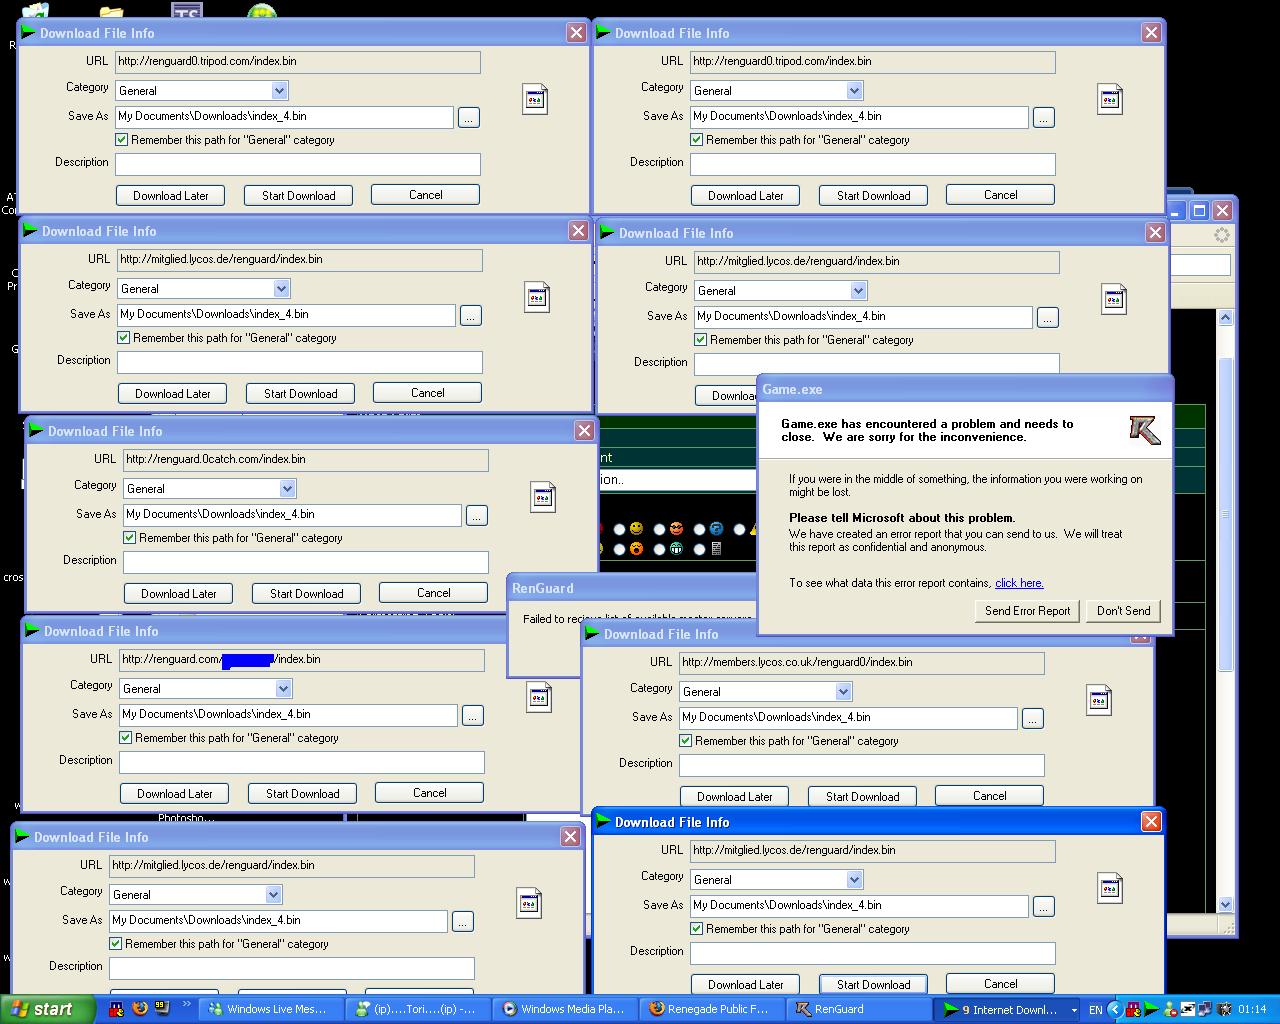Switch to Renegade Public Forums Firefox window

(x=710, y=1009)
